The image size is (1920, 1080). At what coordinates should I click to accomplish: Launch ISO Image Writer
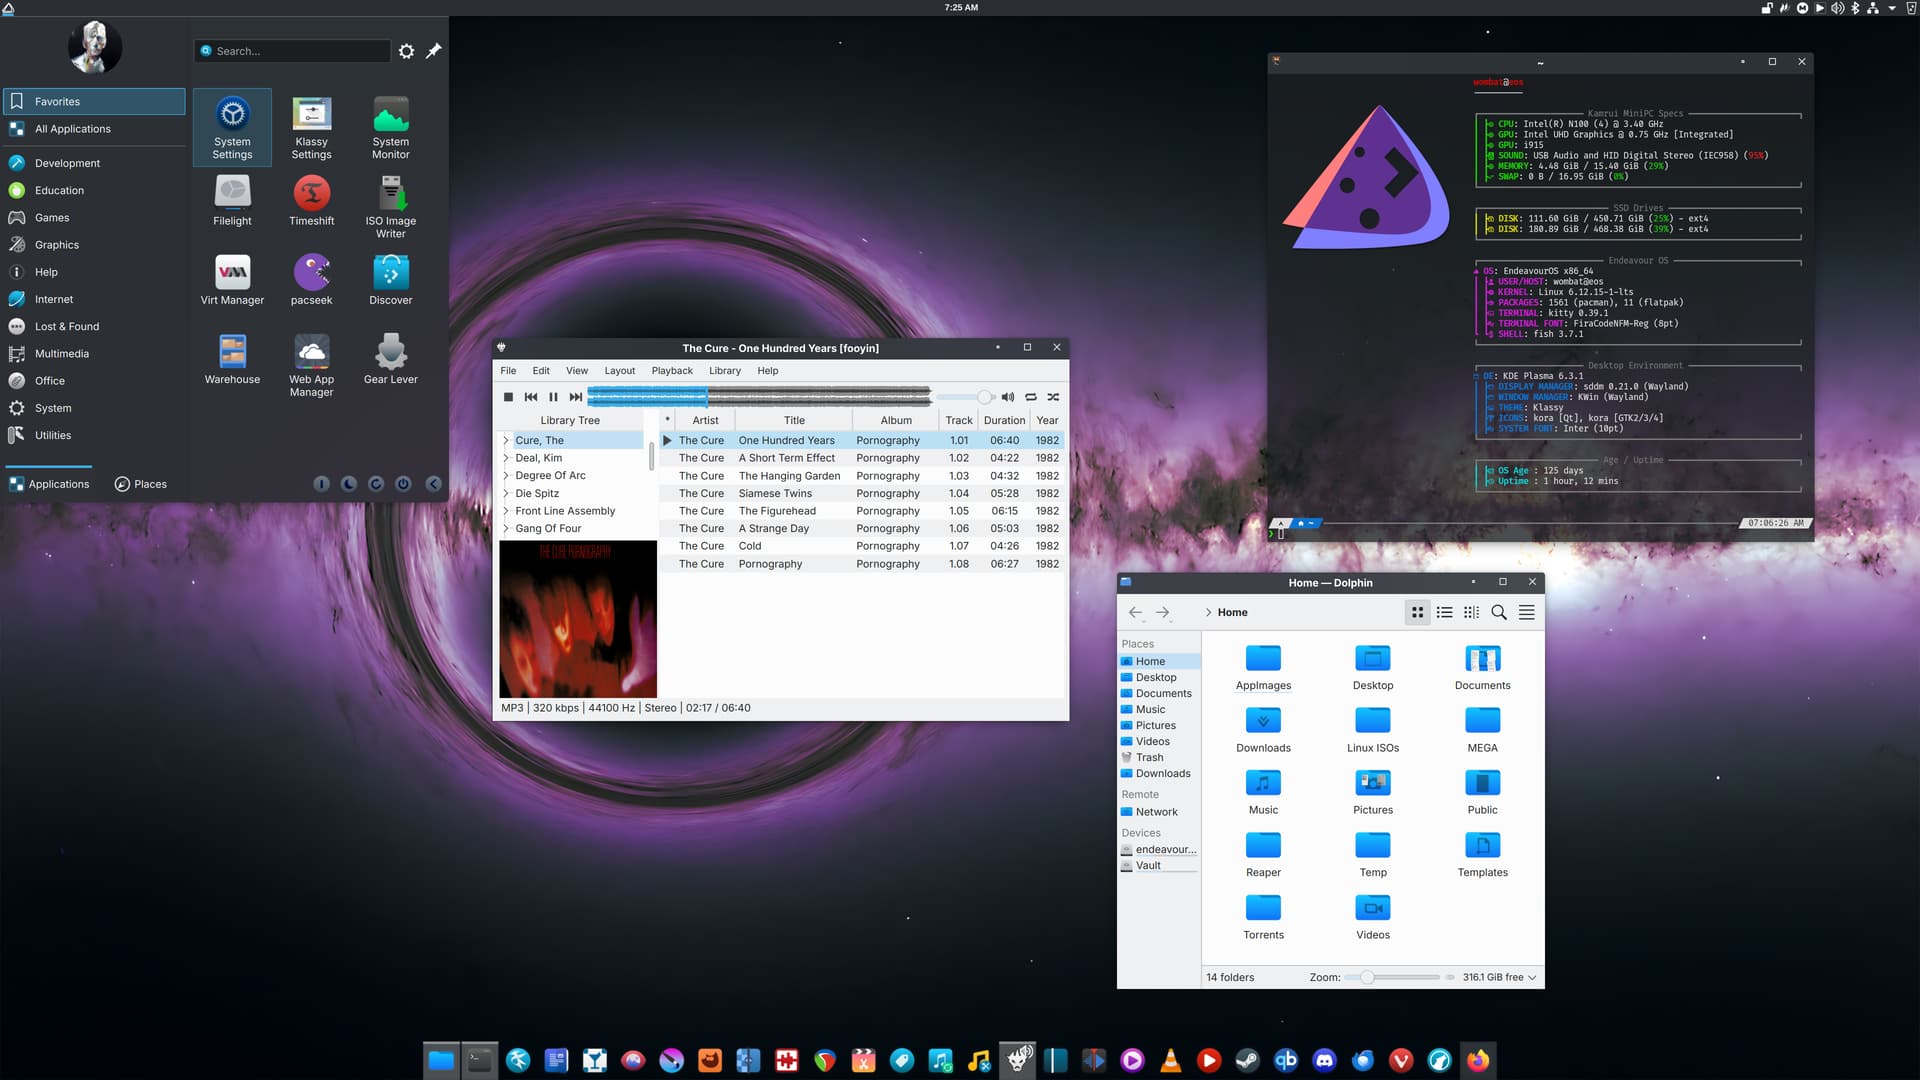pyautogui.click(x=391, y=207)
